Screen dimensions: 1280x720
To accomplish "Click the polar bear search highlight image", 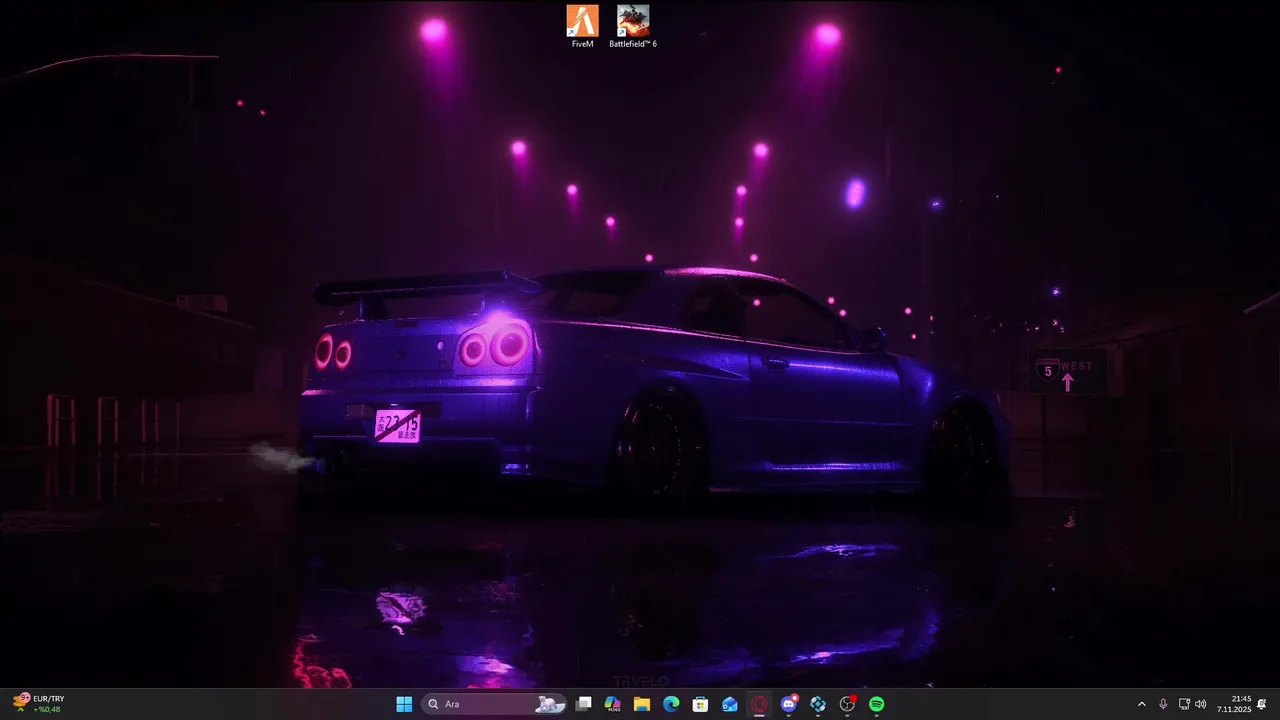I will (550, 704).
